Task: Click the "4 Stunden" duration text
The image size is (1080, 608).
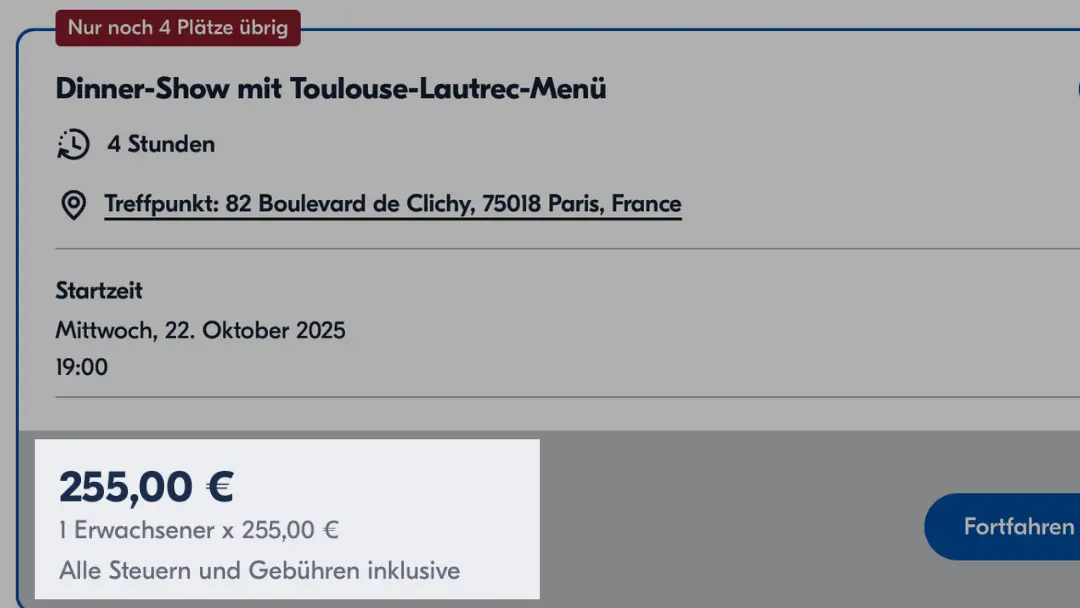Action: point(161,144)
